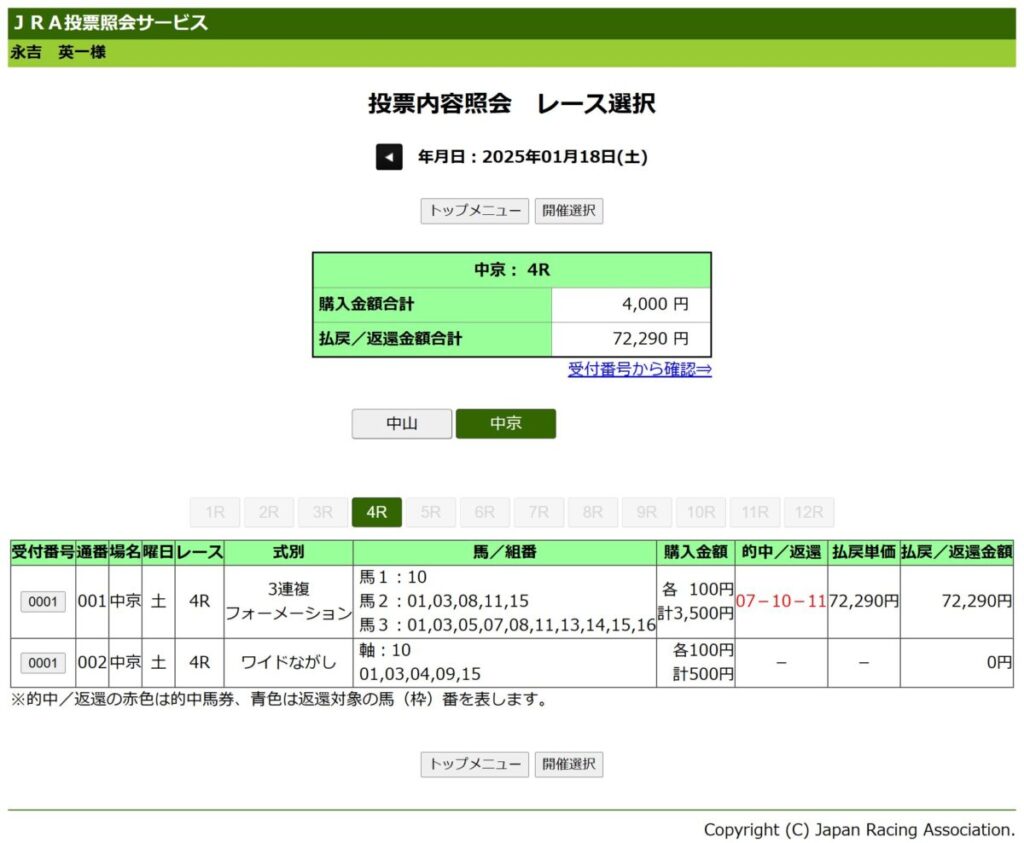Screen dimensions: 1024x843
Task: Click the 年月日：2025年01月18日(土) date text
Action: tap(533, 157)
